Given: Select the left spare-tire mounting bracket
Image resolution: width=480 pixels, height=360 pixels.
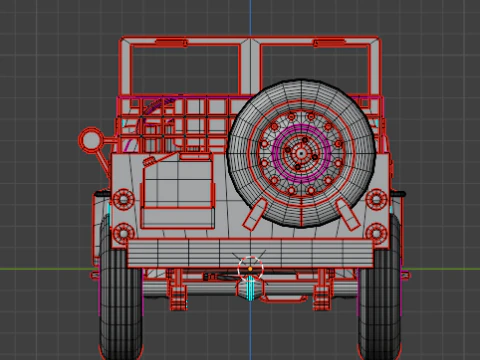Looking at the screenshot, I should coord(255,215).
